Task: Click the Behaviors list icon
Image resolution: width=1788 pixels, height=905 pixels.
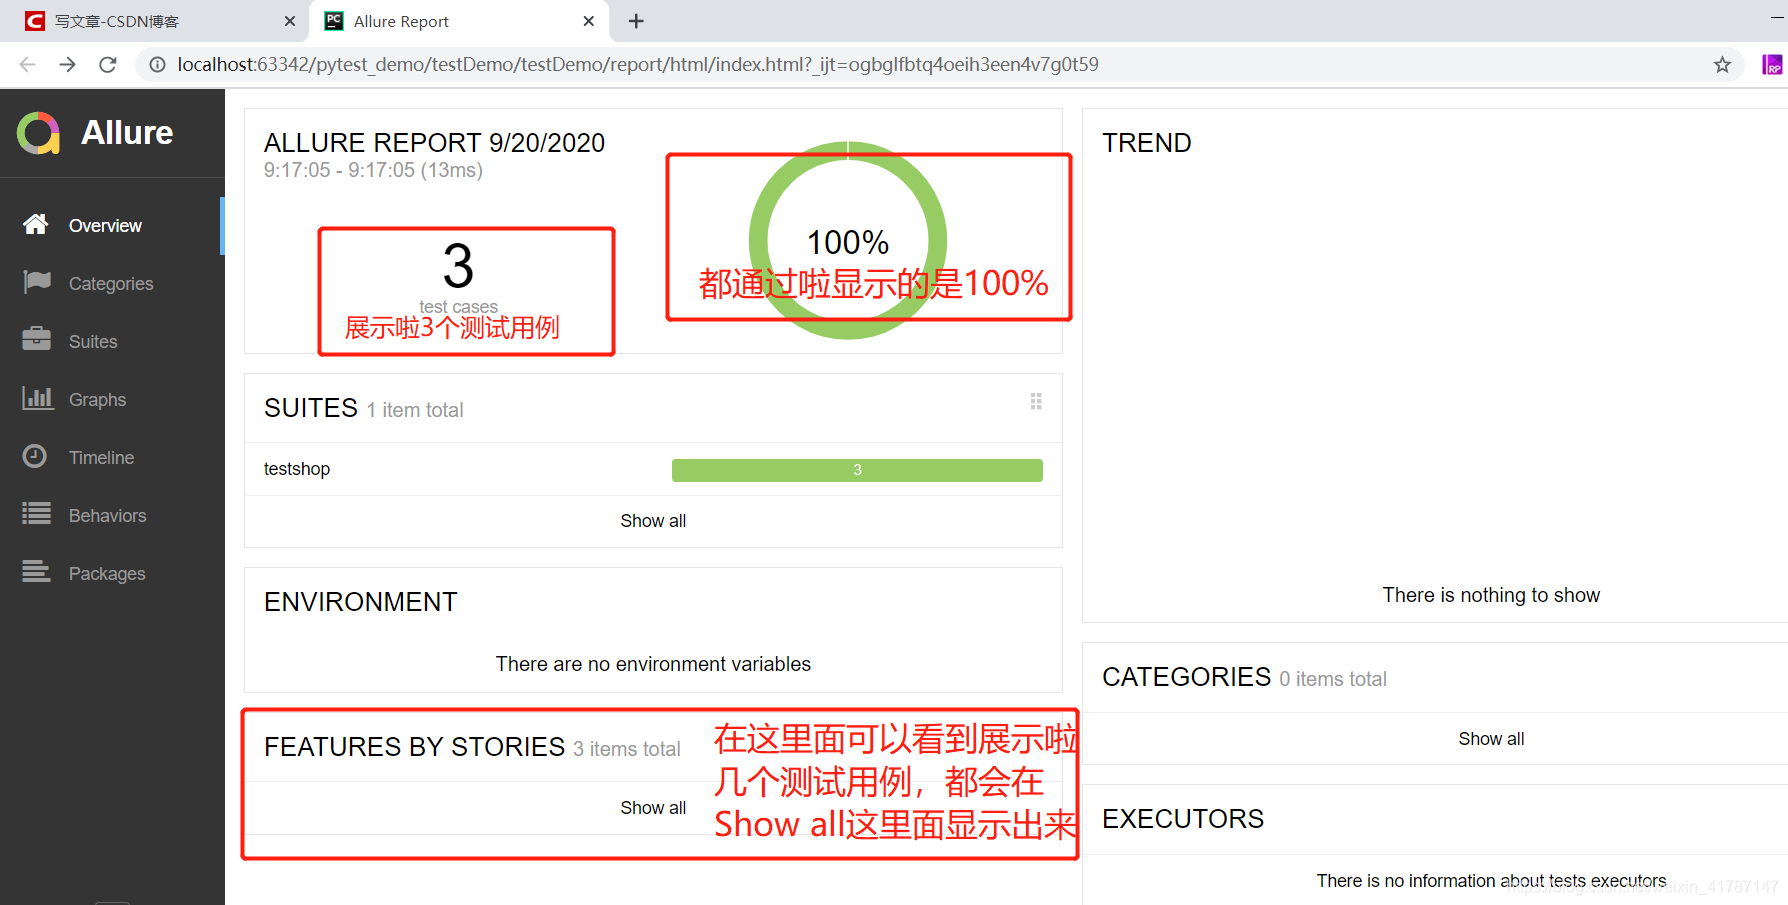Action: pos(37,514)
